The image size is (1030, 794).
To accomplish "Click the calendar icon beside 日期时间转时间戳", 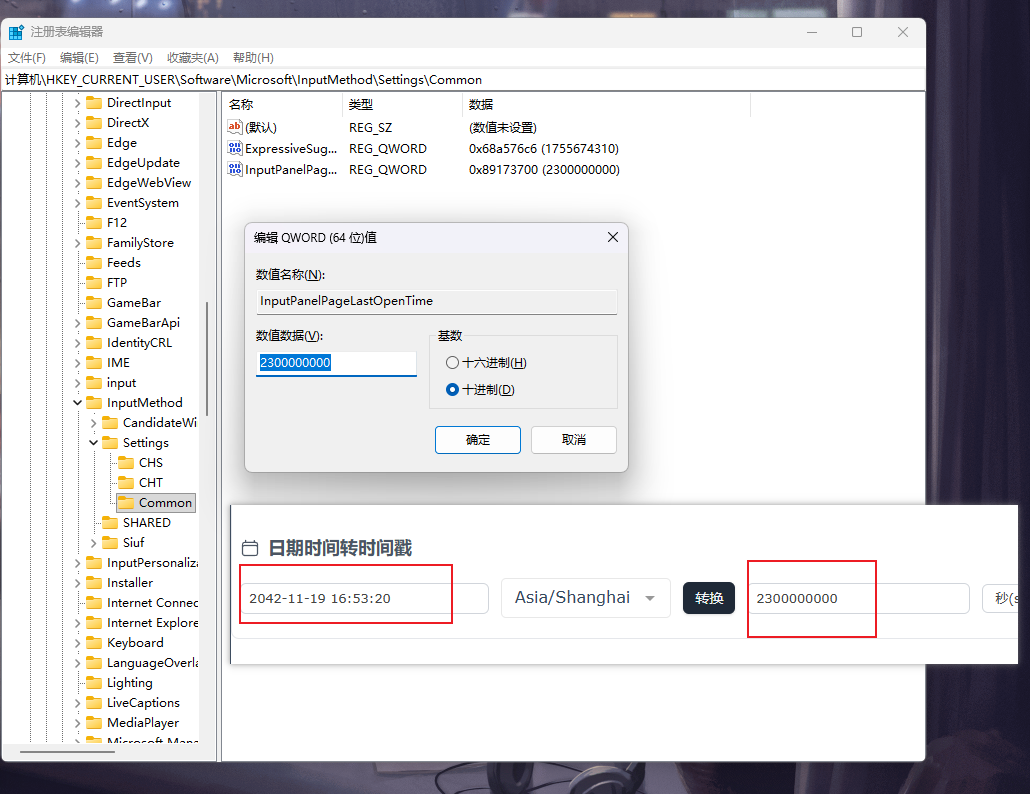I will (251, 548).
